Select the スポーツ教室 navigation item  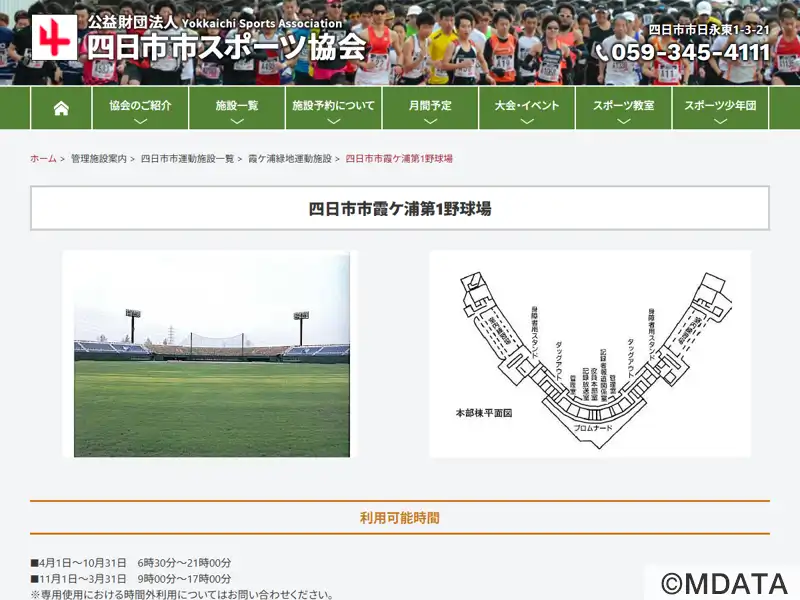(623, 108)
